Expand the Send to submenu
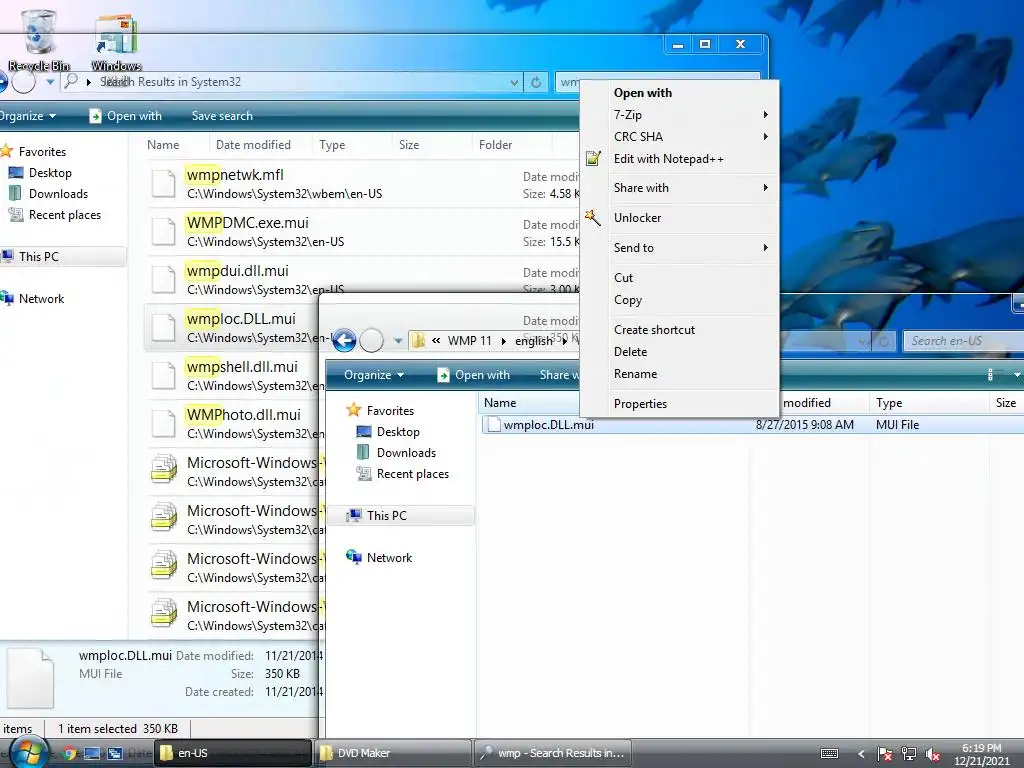Screen dimensions: 1024x768 [679, 248]
